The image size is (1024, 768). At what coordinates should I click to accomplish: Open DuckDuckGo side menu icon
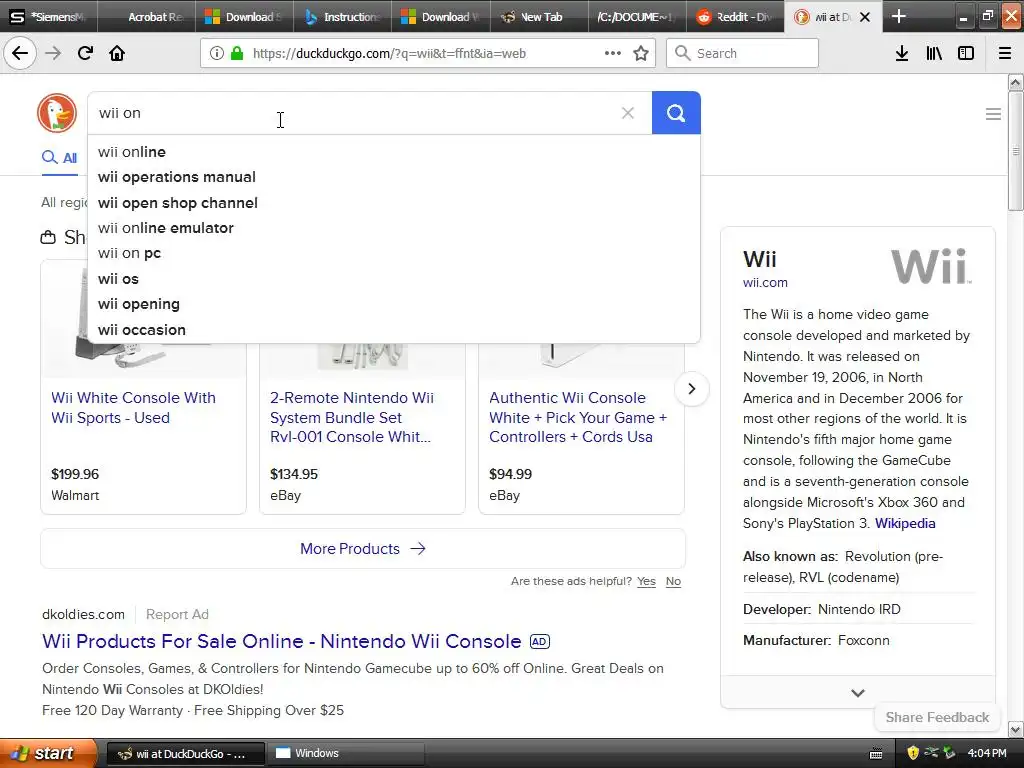(x=993, y=114)
